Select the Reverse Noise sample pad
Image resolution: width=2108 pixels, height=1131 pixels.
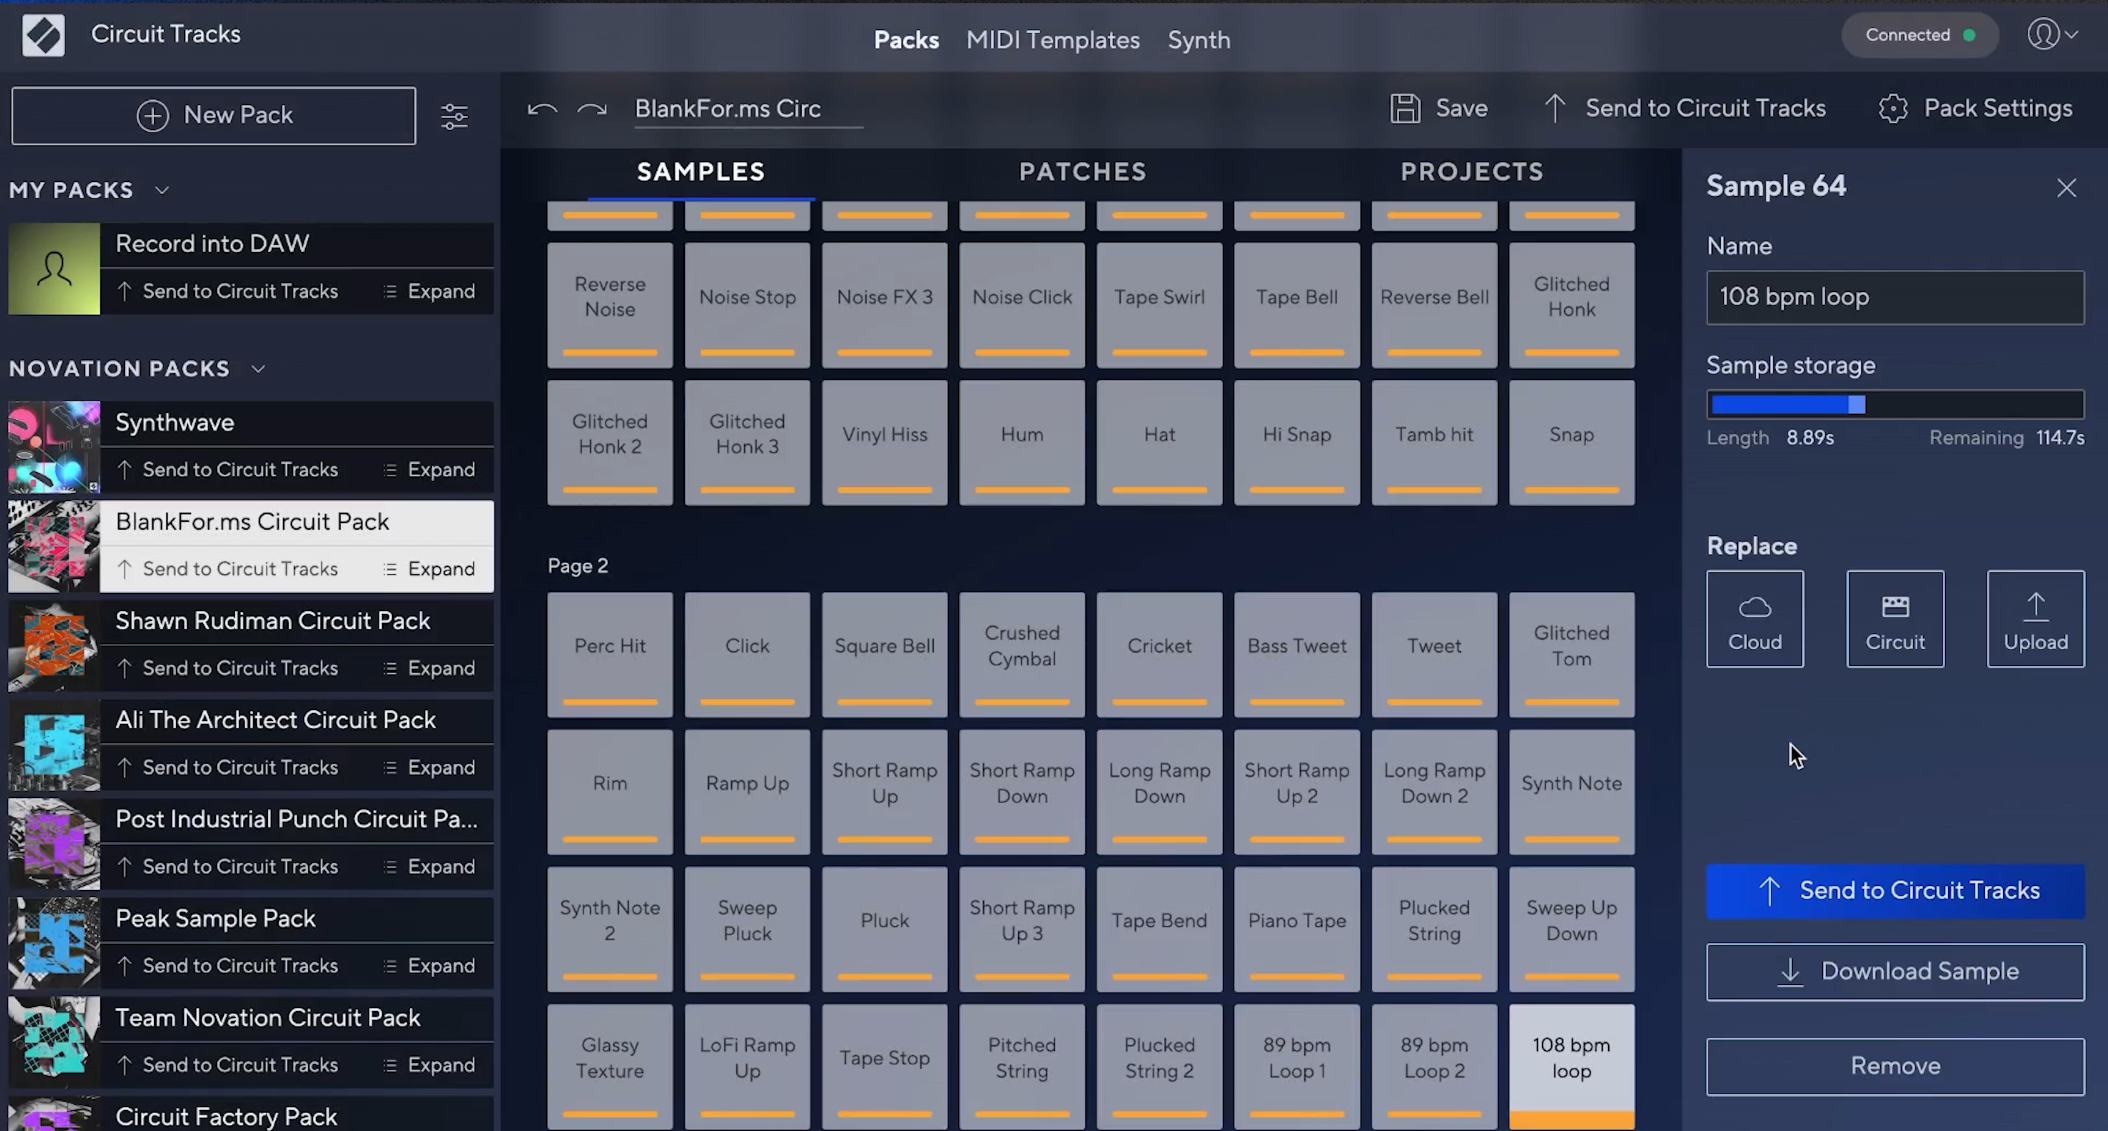click(x=610, y=305)
